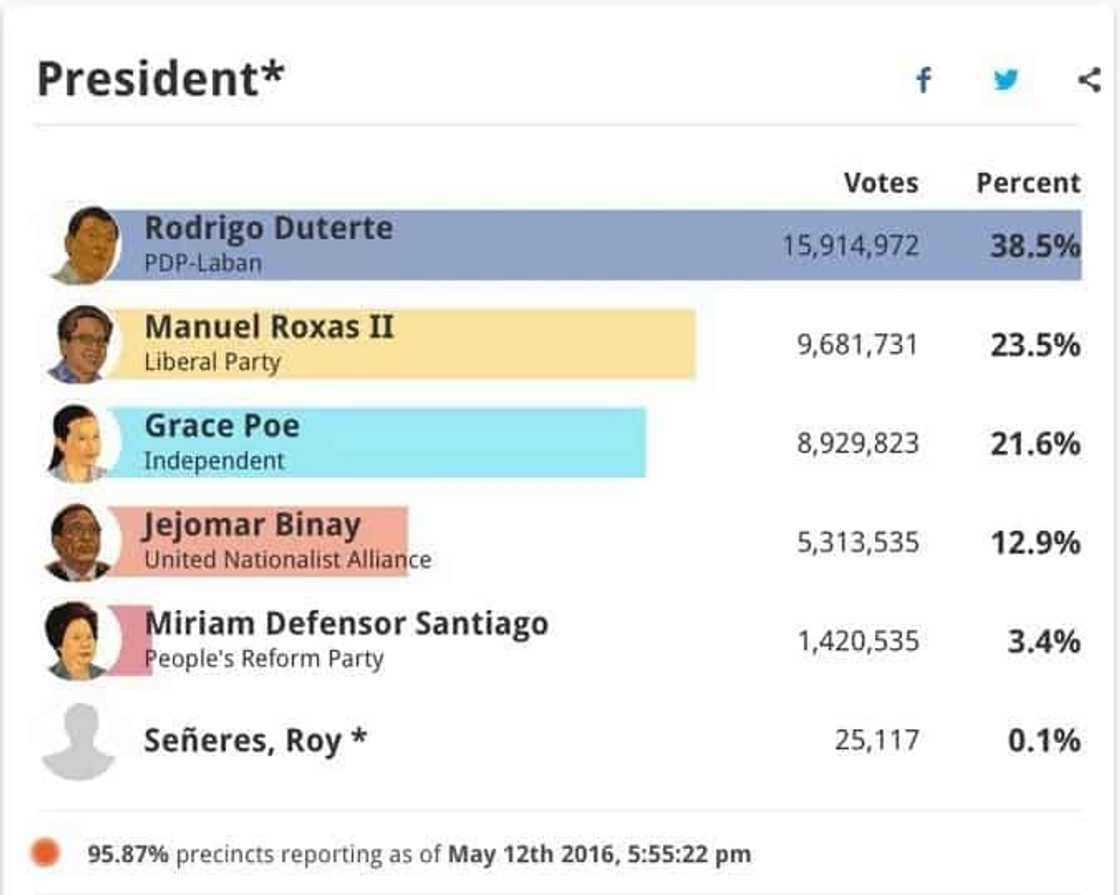This screenshot has width=1120, height=895.
Task: Click the Twitter share icon
Action: pos(1008,80)
